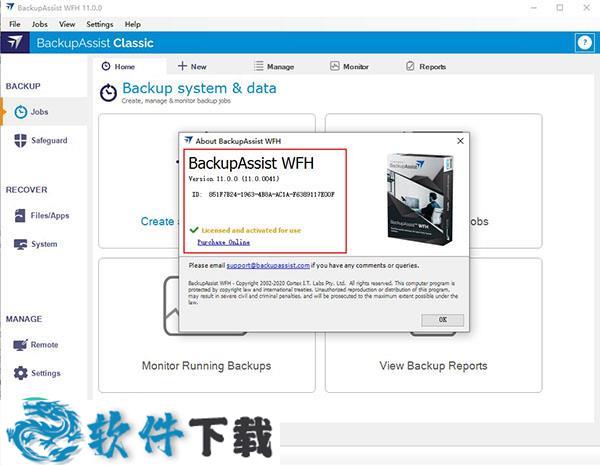Select System label under Recover
This screenshot has height=465, width=600.
(x=44, y=244)
